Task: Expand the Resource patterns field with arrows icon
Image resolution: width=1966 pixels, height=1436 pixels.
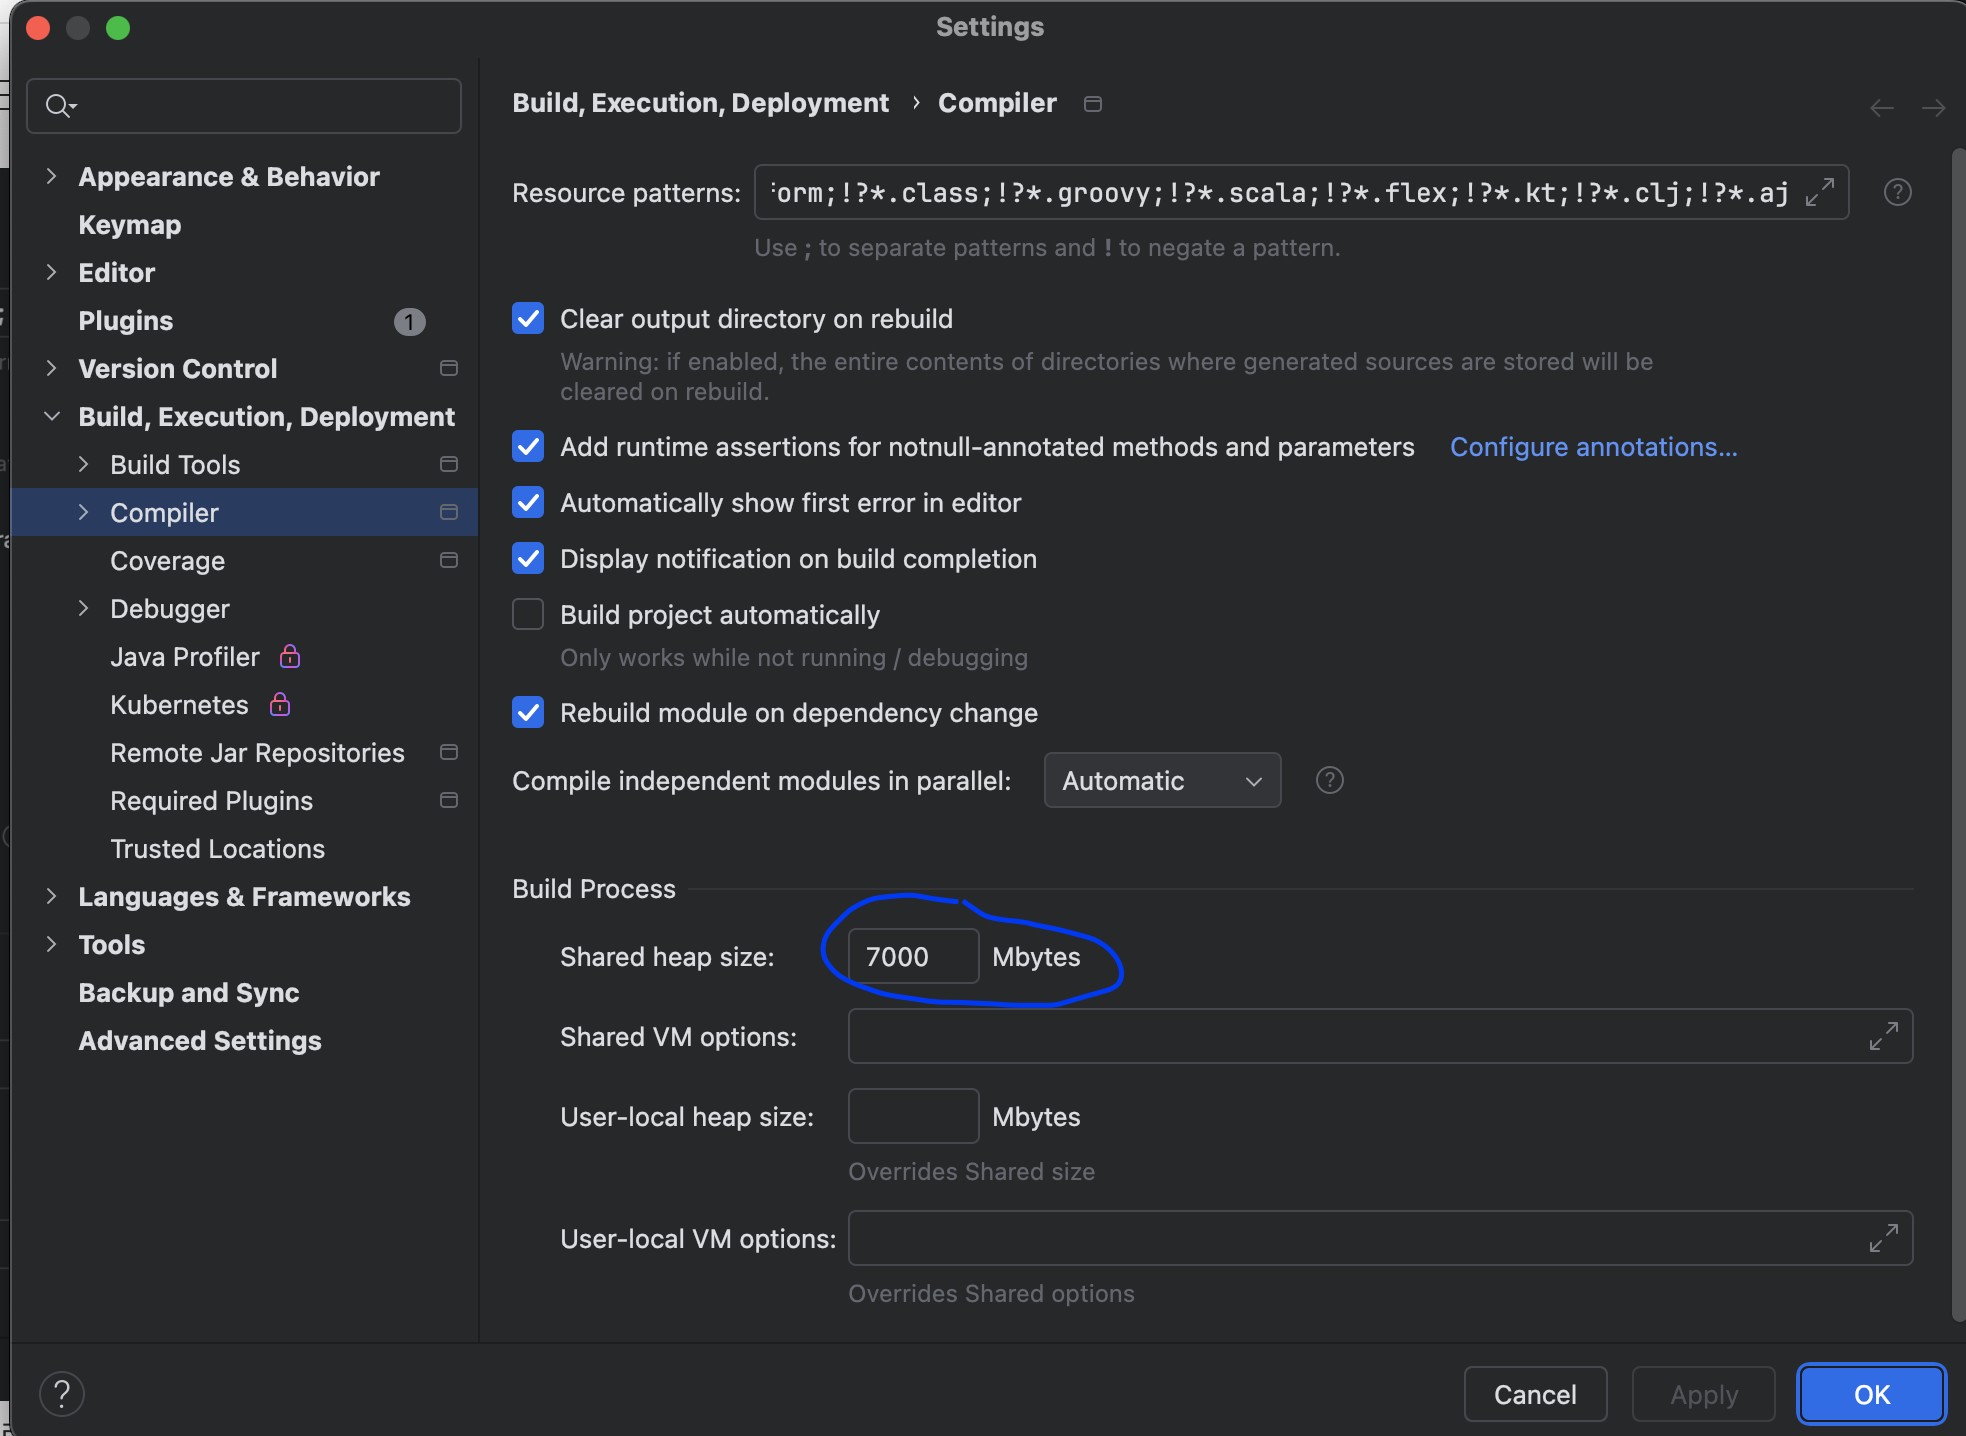Action: tap(1820, 192)
